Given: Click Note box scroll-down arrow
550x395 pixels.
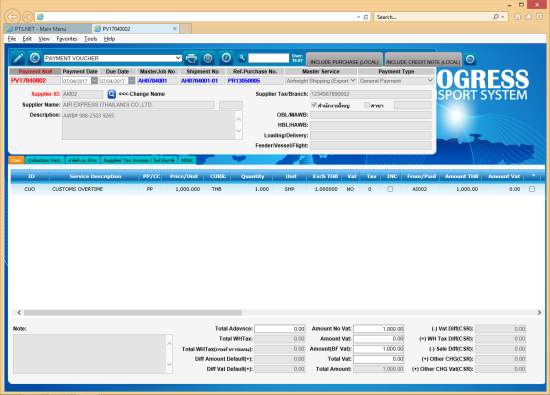Looking at the screenshot, I should tap(169, 364).
